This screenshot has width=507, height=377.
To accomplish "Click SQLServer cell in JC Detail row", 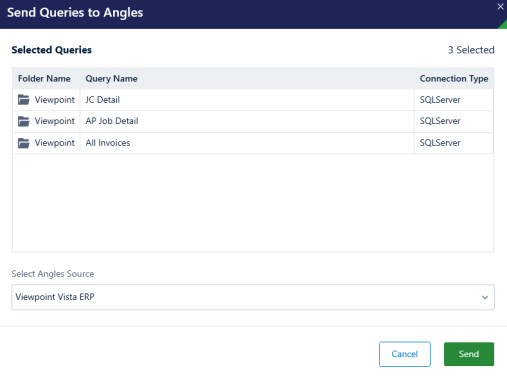I will coord(440,100).
